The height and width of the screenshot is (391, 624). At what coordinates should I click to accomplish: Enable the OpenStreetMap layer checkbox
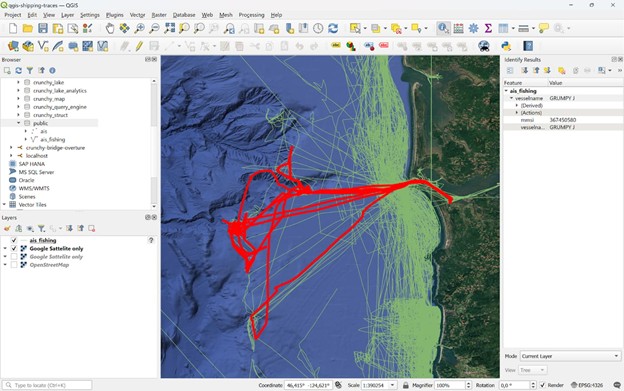tap(14, 265)
